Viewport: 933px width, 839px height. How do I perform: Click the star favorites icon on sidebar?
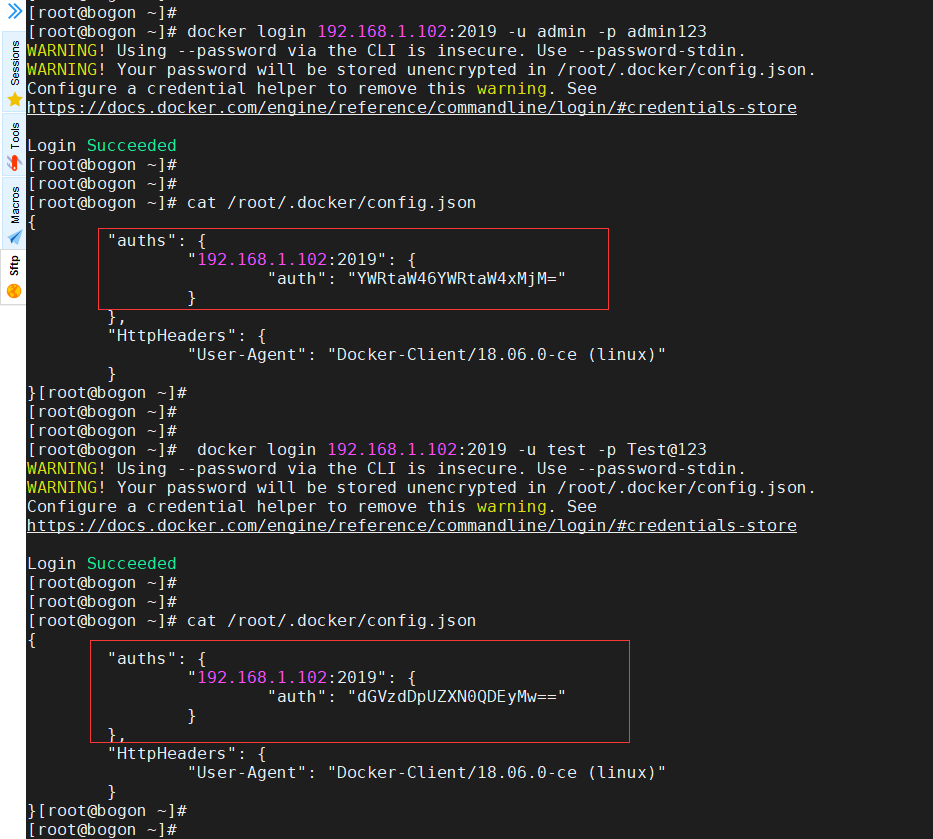pos(12,97)
